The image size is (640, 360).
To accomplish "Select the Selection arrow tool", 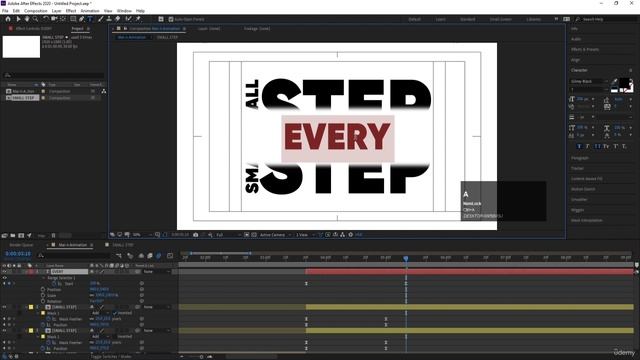I will click(x=18, y=19).
